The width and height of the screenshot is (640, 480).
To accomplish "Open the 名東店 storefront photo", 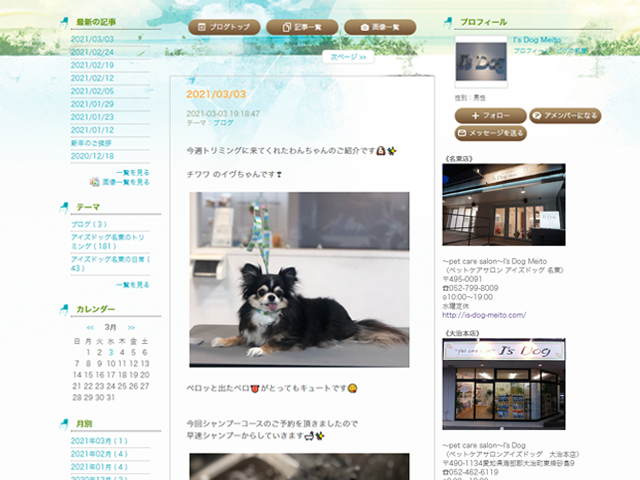I will 503,205.
